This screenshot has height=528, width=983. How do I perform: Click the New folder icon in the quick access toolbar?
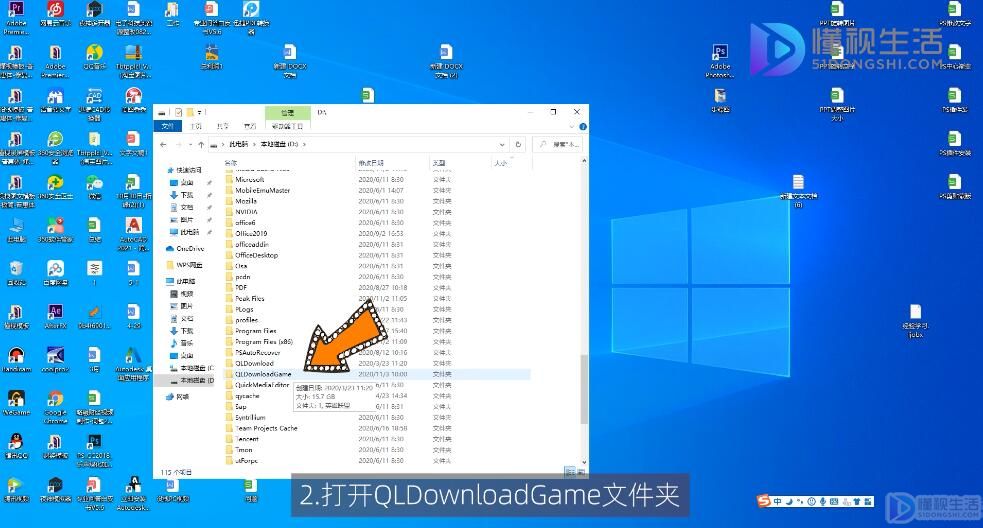(190, 112)
